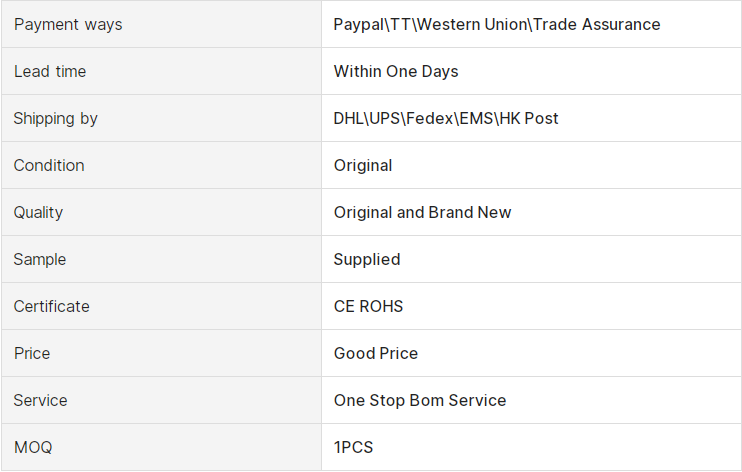The width and height of the screenshot is (742, 472).
Task: Select the "Good Price" value text
Action: click(375, 353)
